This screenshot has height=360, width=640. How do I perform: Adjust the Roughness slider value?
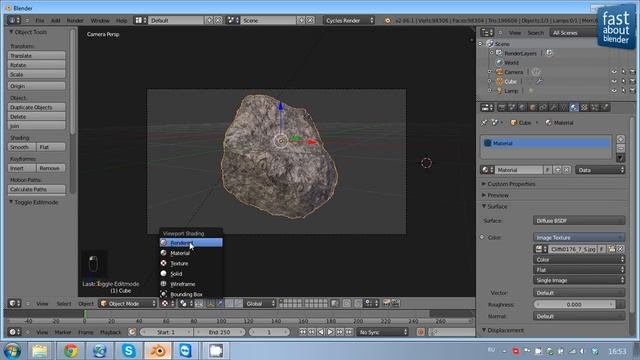click(x=574, y=304)
